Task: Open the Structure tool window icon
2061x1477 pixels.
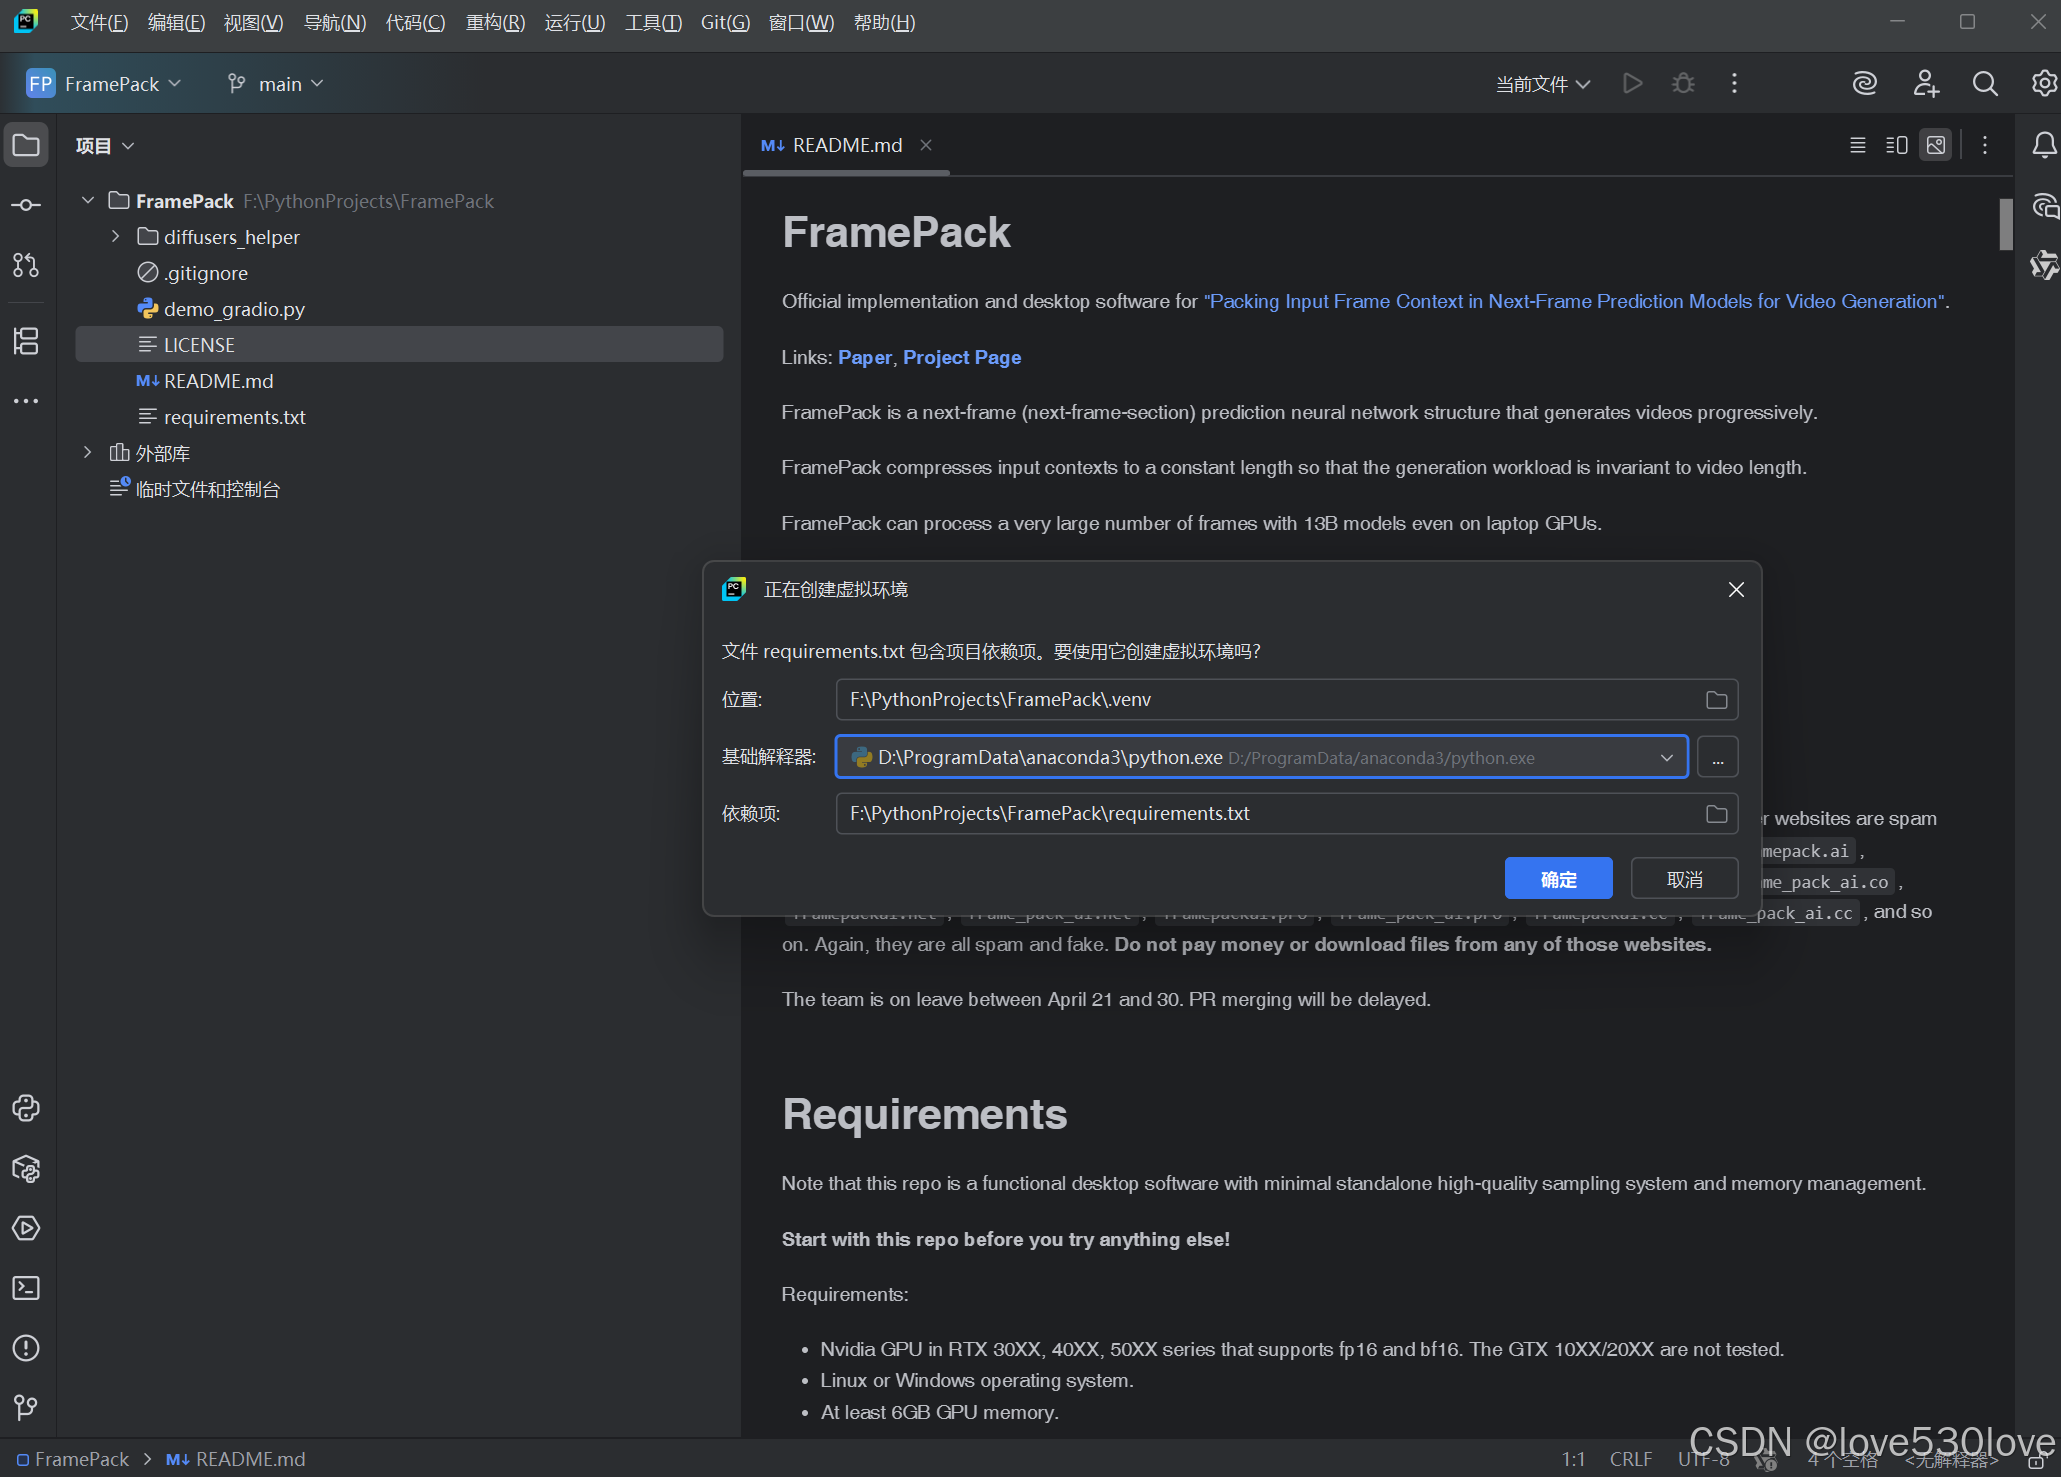Action: click(26, 341)
